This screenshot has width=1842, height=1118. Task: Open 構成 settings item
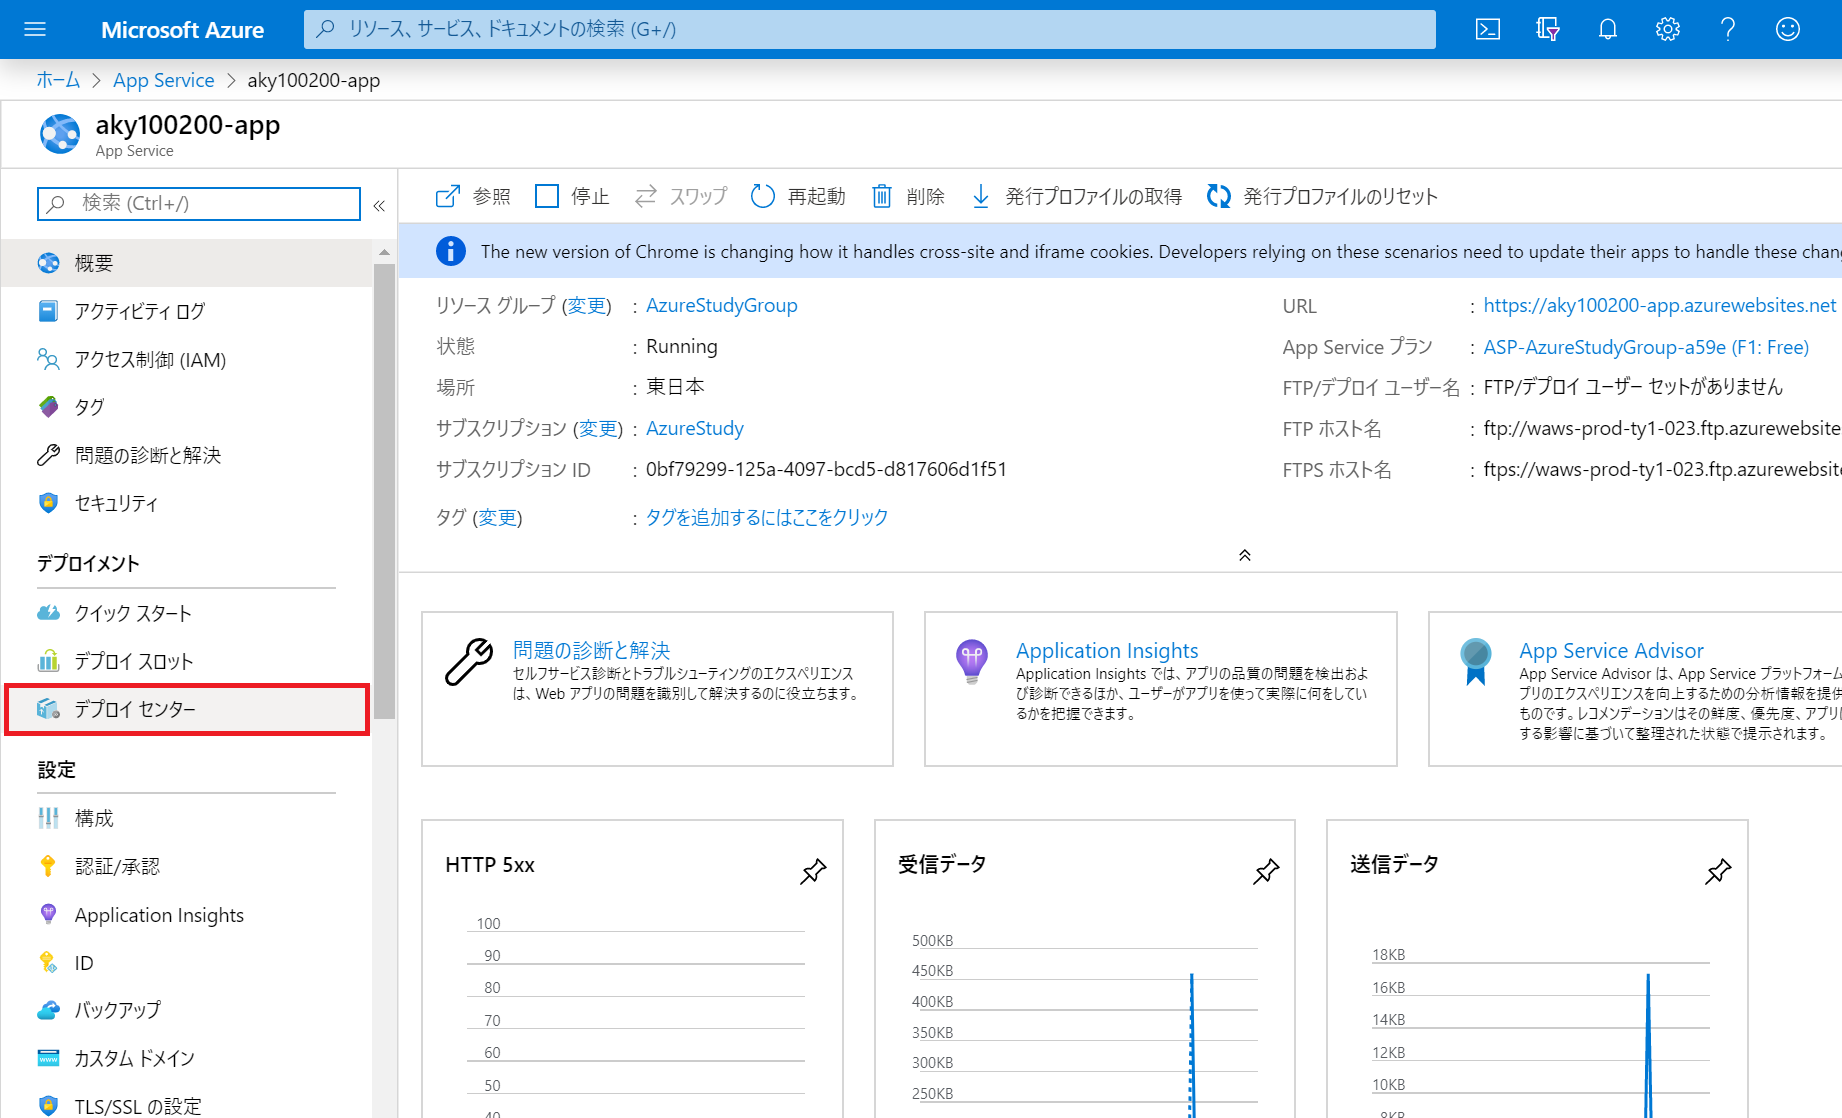click(x=186, y=818)
